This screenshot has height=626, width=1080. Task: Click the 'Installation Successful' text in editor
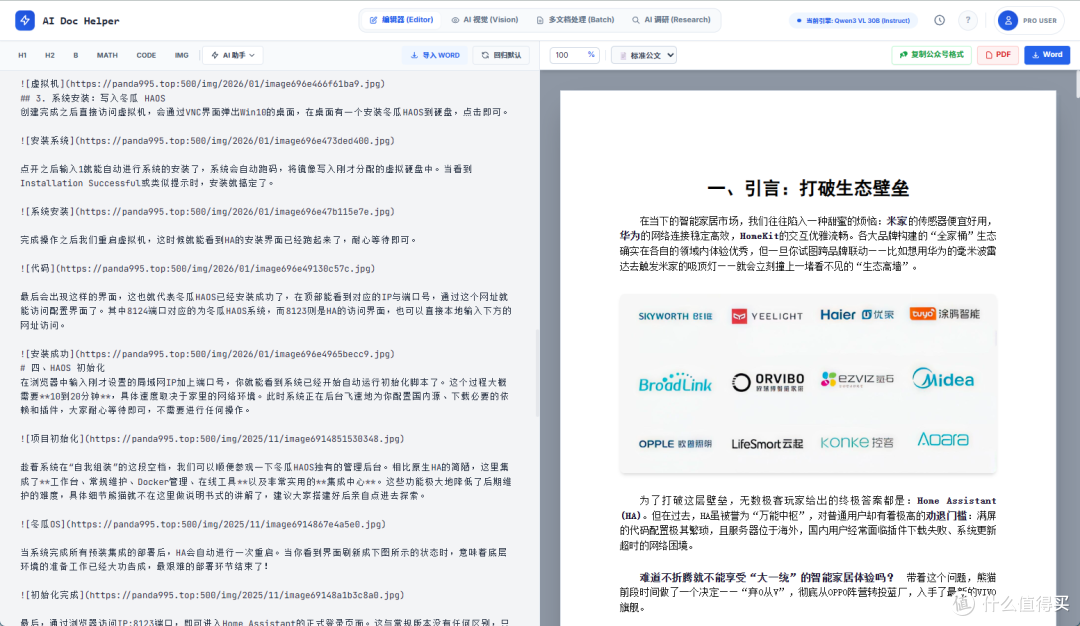pyautogui.click(x=80, y=183)
